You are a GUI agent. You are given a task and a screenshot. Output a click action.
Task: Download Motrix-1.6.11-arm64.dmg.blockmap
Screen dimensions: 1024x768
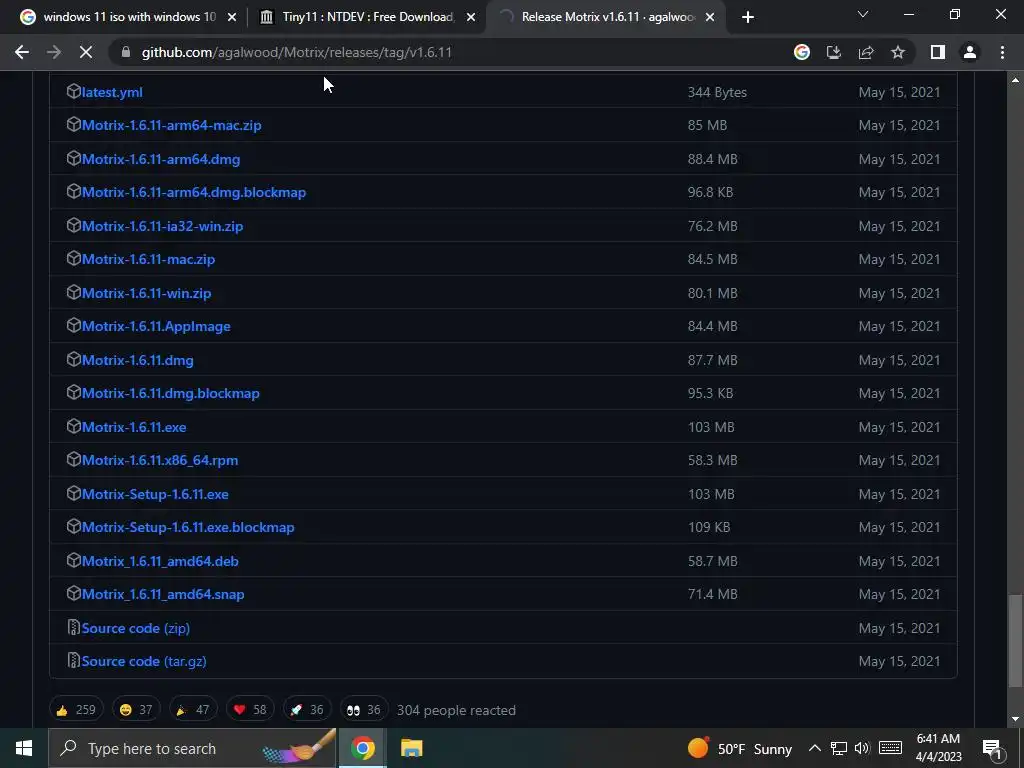(194, 192)
